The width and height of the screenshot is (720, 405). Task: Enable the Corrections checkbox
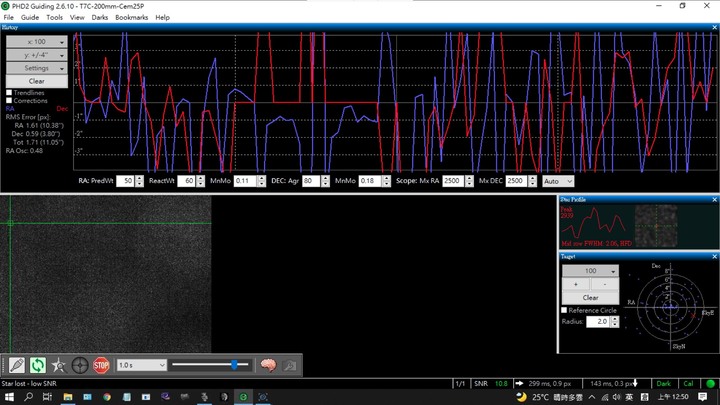9,101
